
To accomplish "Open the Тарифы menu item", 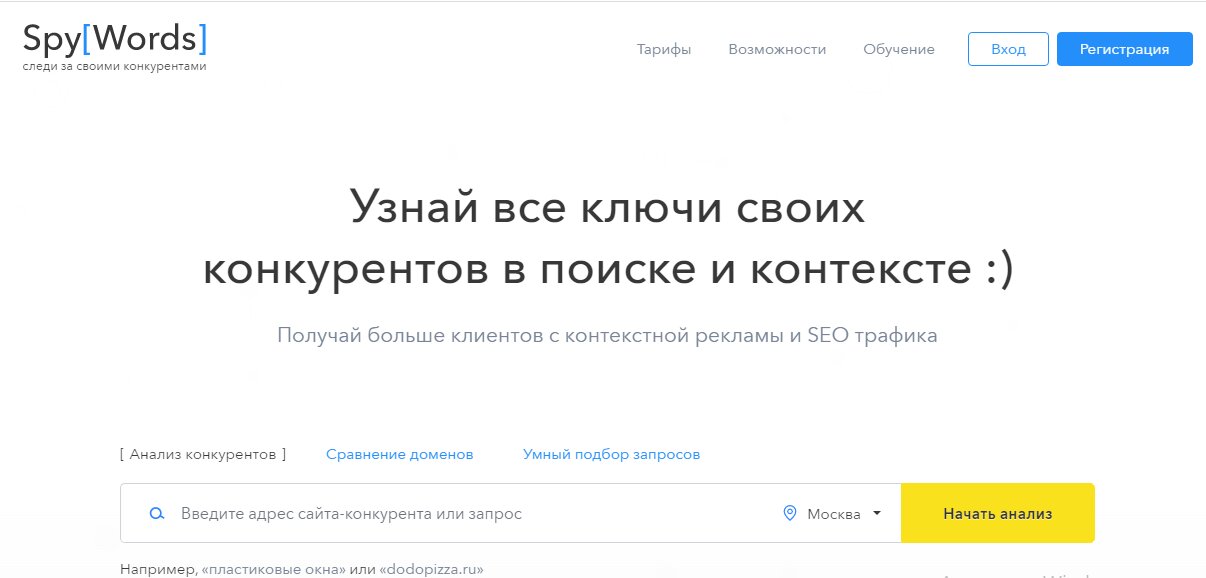I will point(664,48).
